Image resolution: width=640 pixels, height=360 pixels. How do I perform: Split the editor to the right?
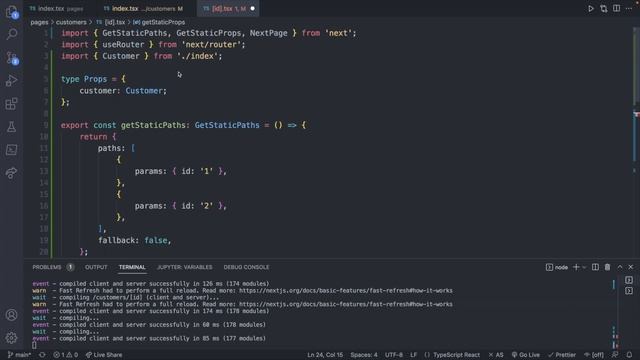point(616,8)
